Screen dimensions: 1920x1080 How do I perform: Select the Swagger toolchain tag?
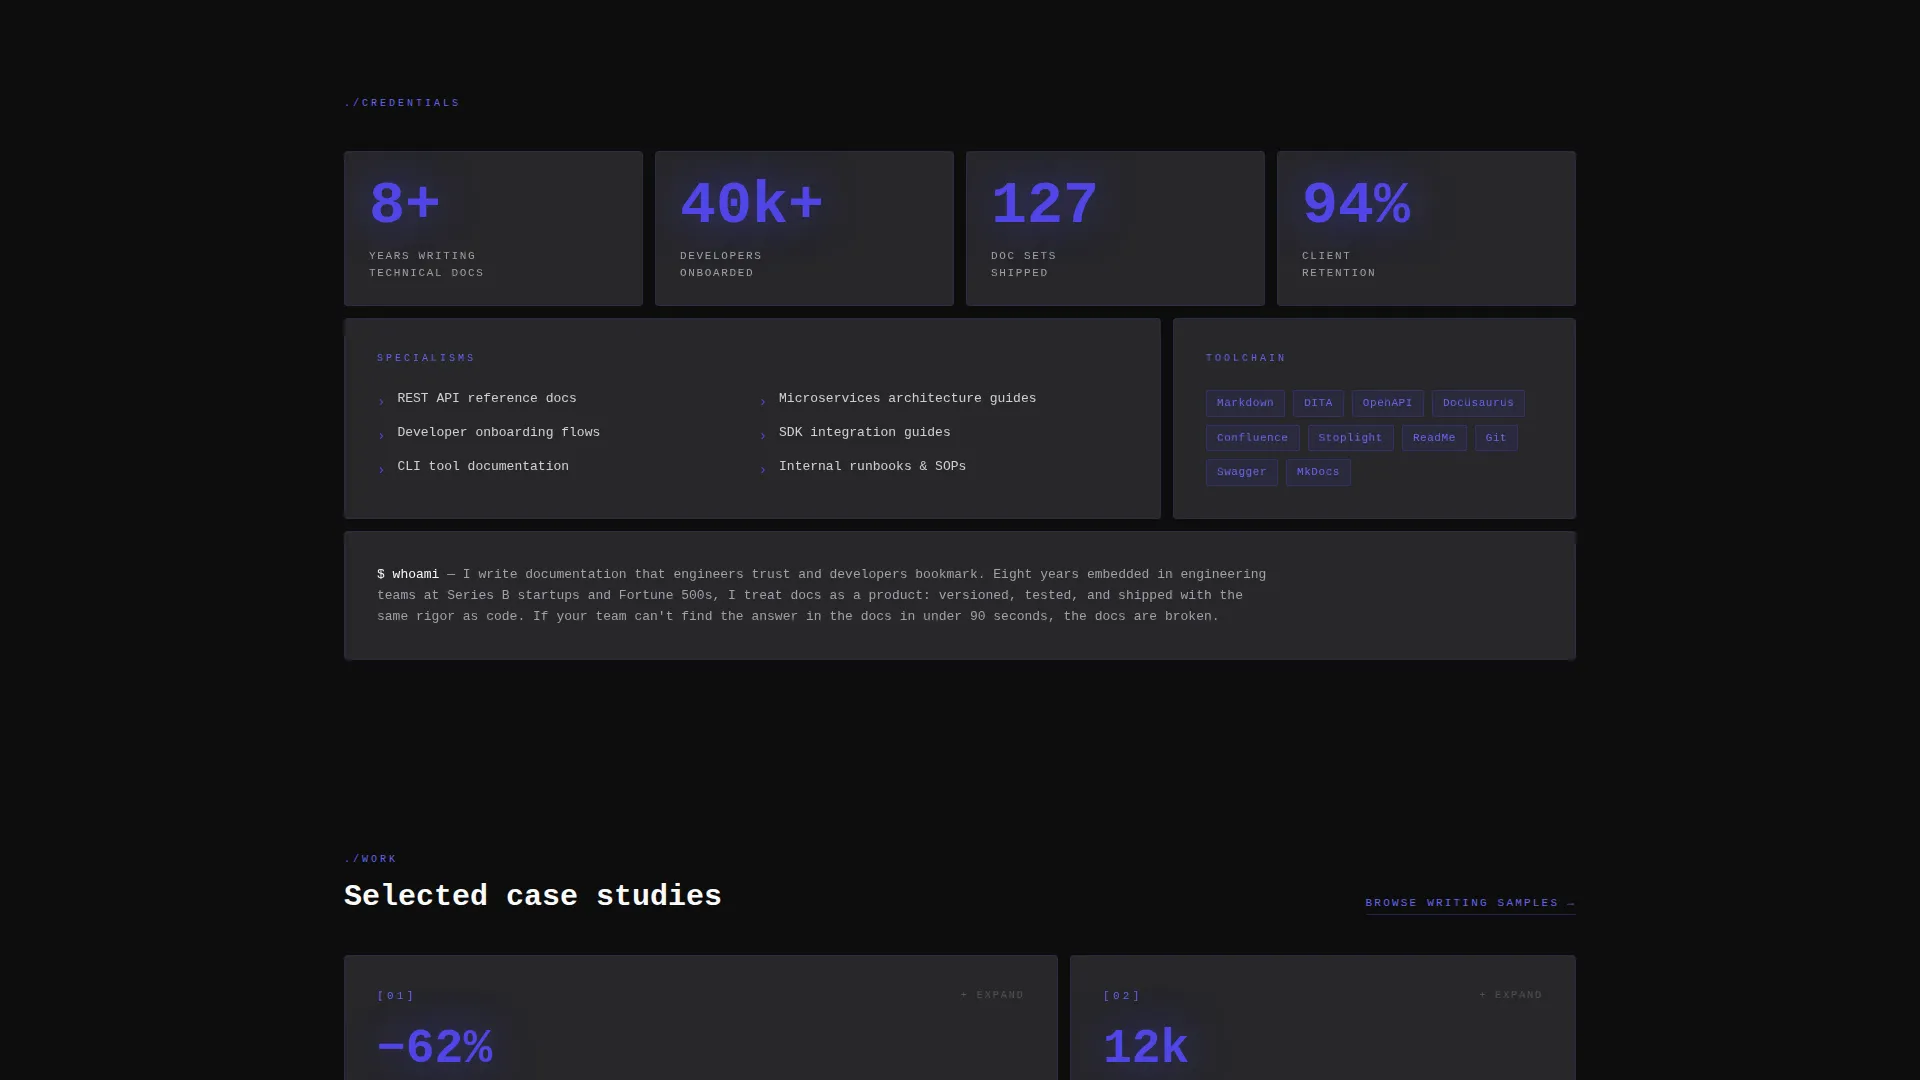(1241, 472)
